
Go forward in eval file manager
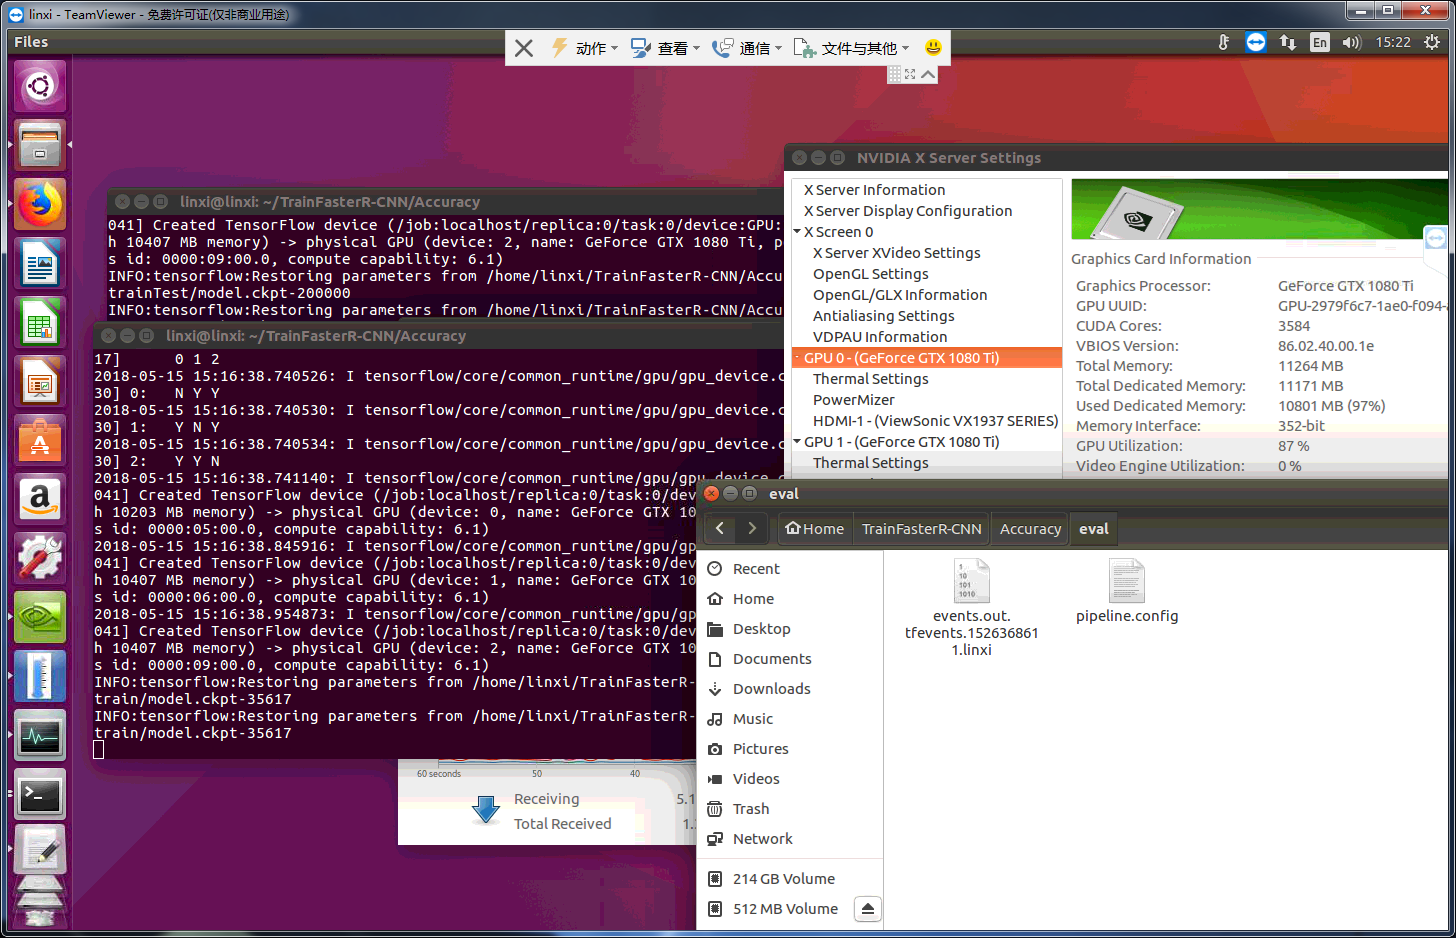click(752, 528)
